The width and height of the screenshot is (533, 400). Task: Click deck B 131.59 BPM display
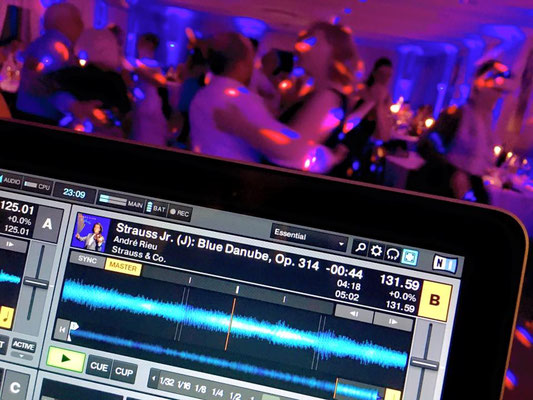tap(400, 281)
